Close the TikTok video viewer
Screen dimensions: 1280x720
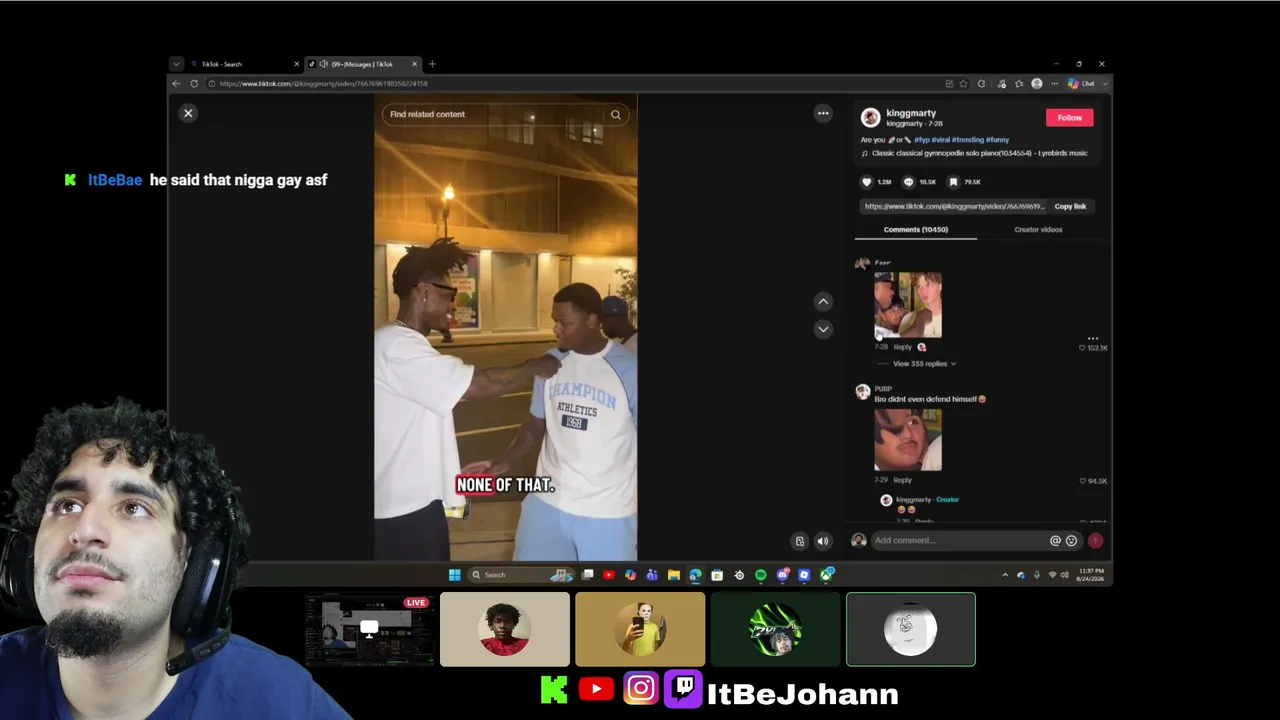tap(188, 113)
